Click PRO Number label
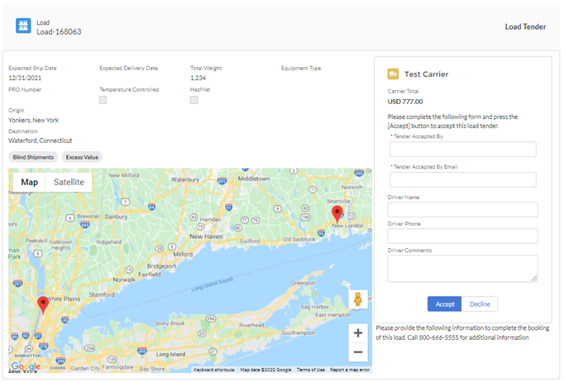The image size is (564, 382). [x=25, y=90]
